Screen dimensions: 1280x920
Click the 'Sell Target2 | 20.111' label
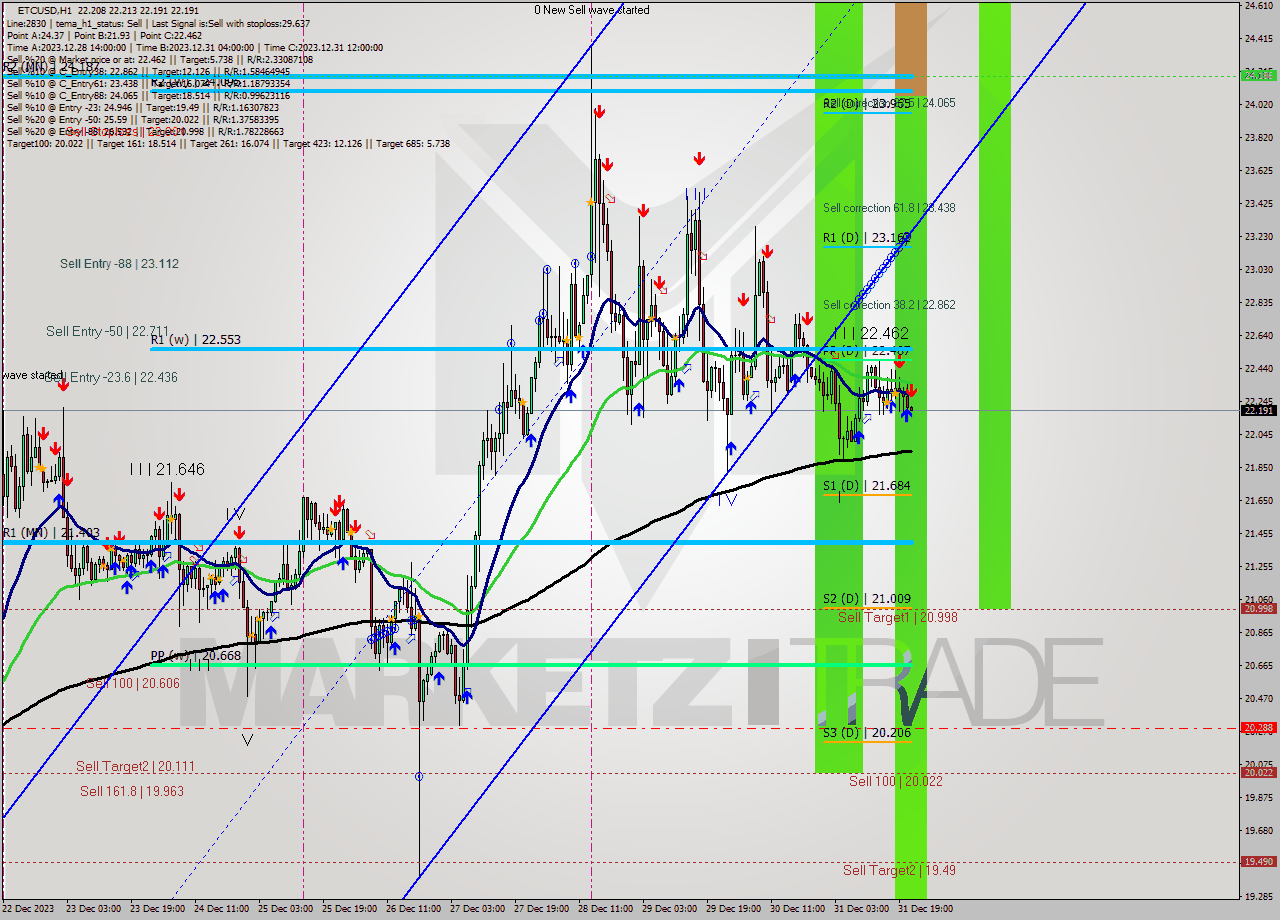point(135,767)
